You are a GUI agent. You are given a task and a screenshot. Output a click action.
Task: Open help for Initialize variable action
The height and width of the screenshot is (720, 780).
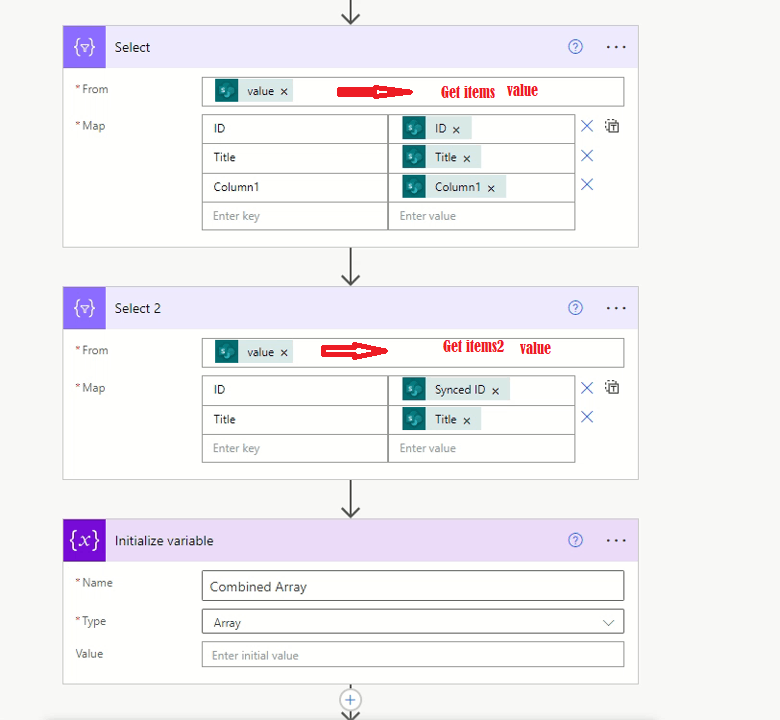(575, 540)
